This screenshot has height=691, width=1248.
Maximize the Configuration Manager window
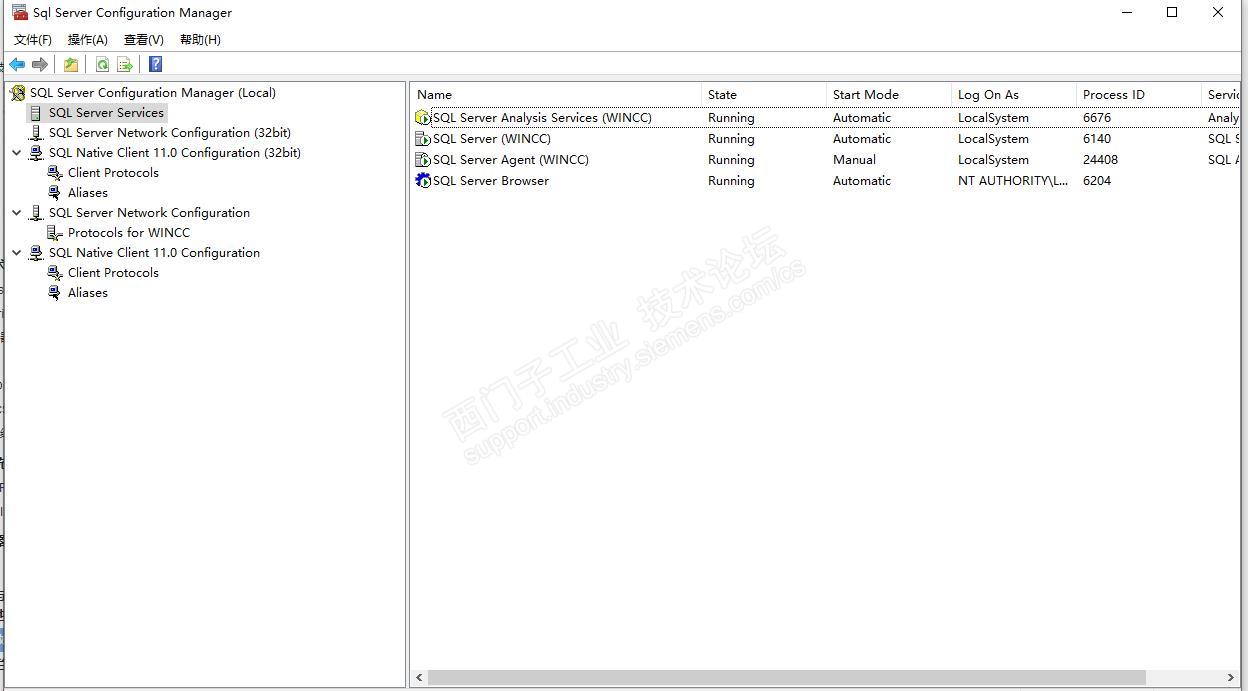1172,12
